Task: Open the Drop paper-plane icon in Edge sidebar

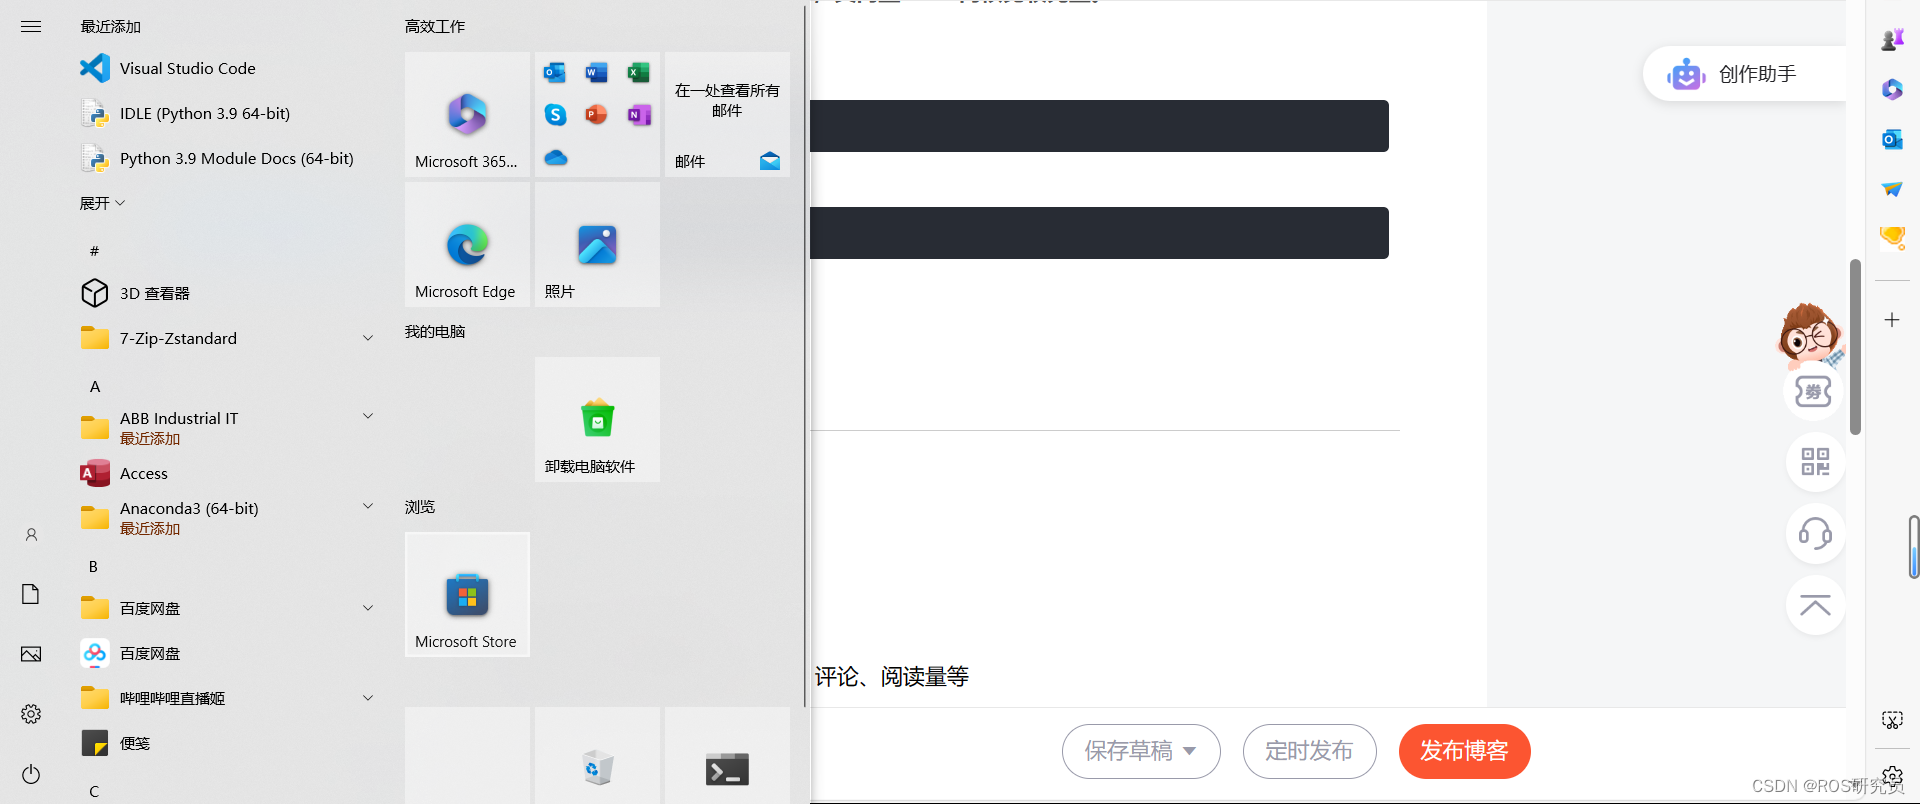Action: coord(1892,189)
